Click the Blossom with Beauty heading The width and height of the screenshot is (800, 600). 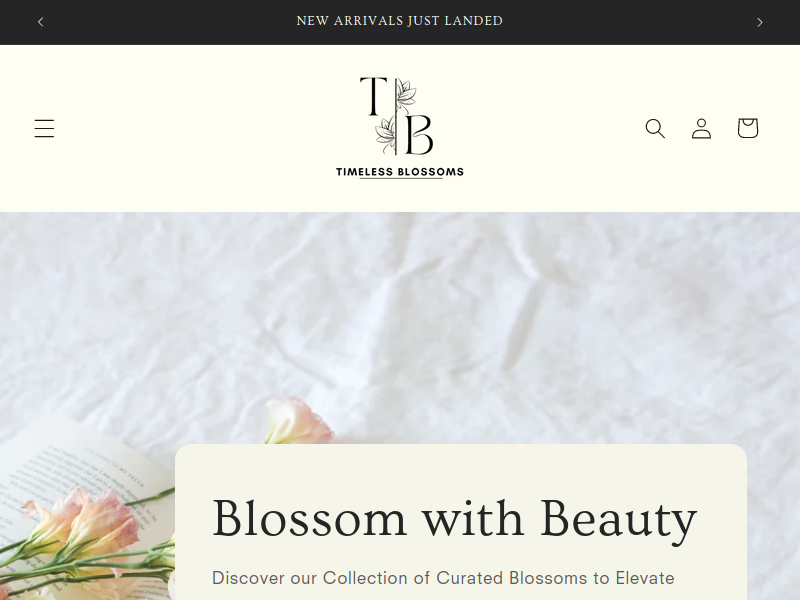click(454, 519)
